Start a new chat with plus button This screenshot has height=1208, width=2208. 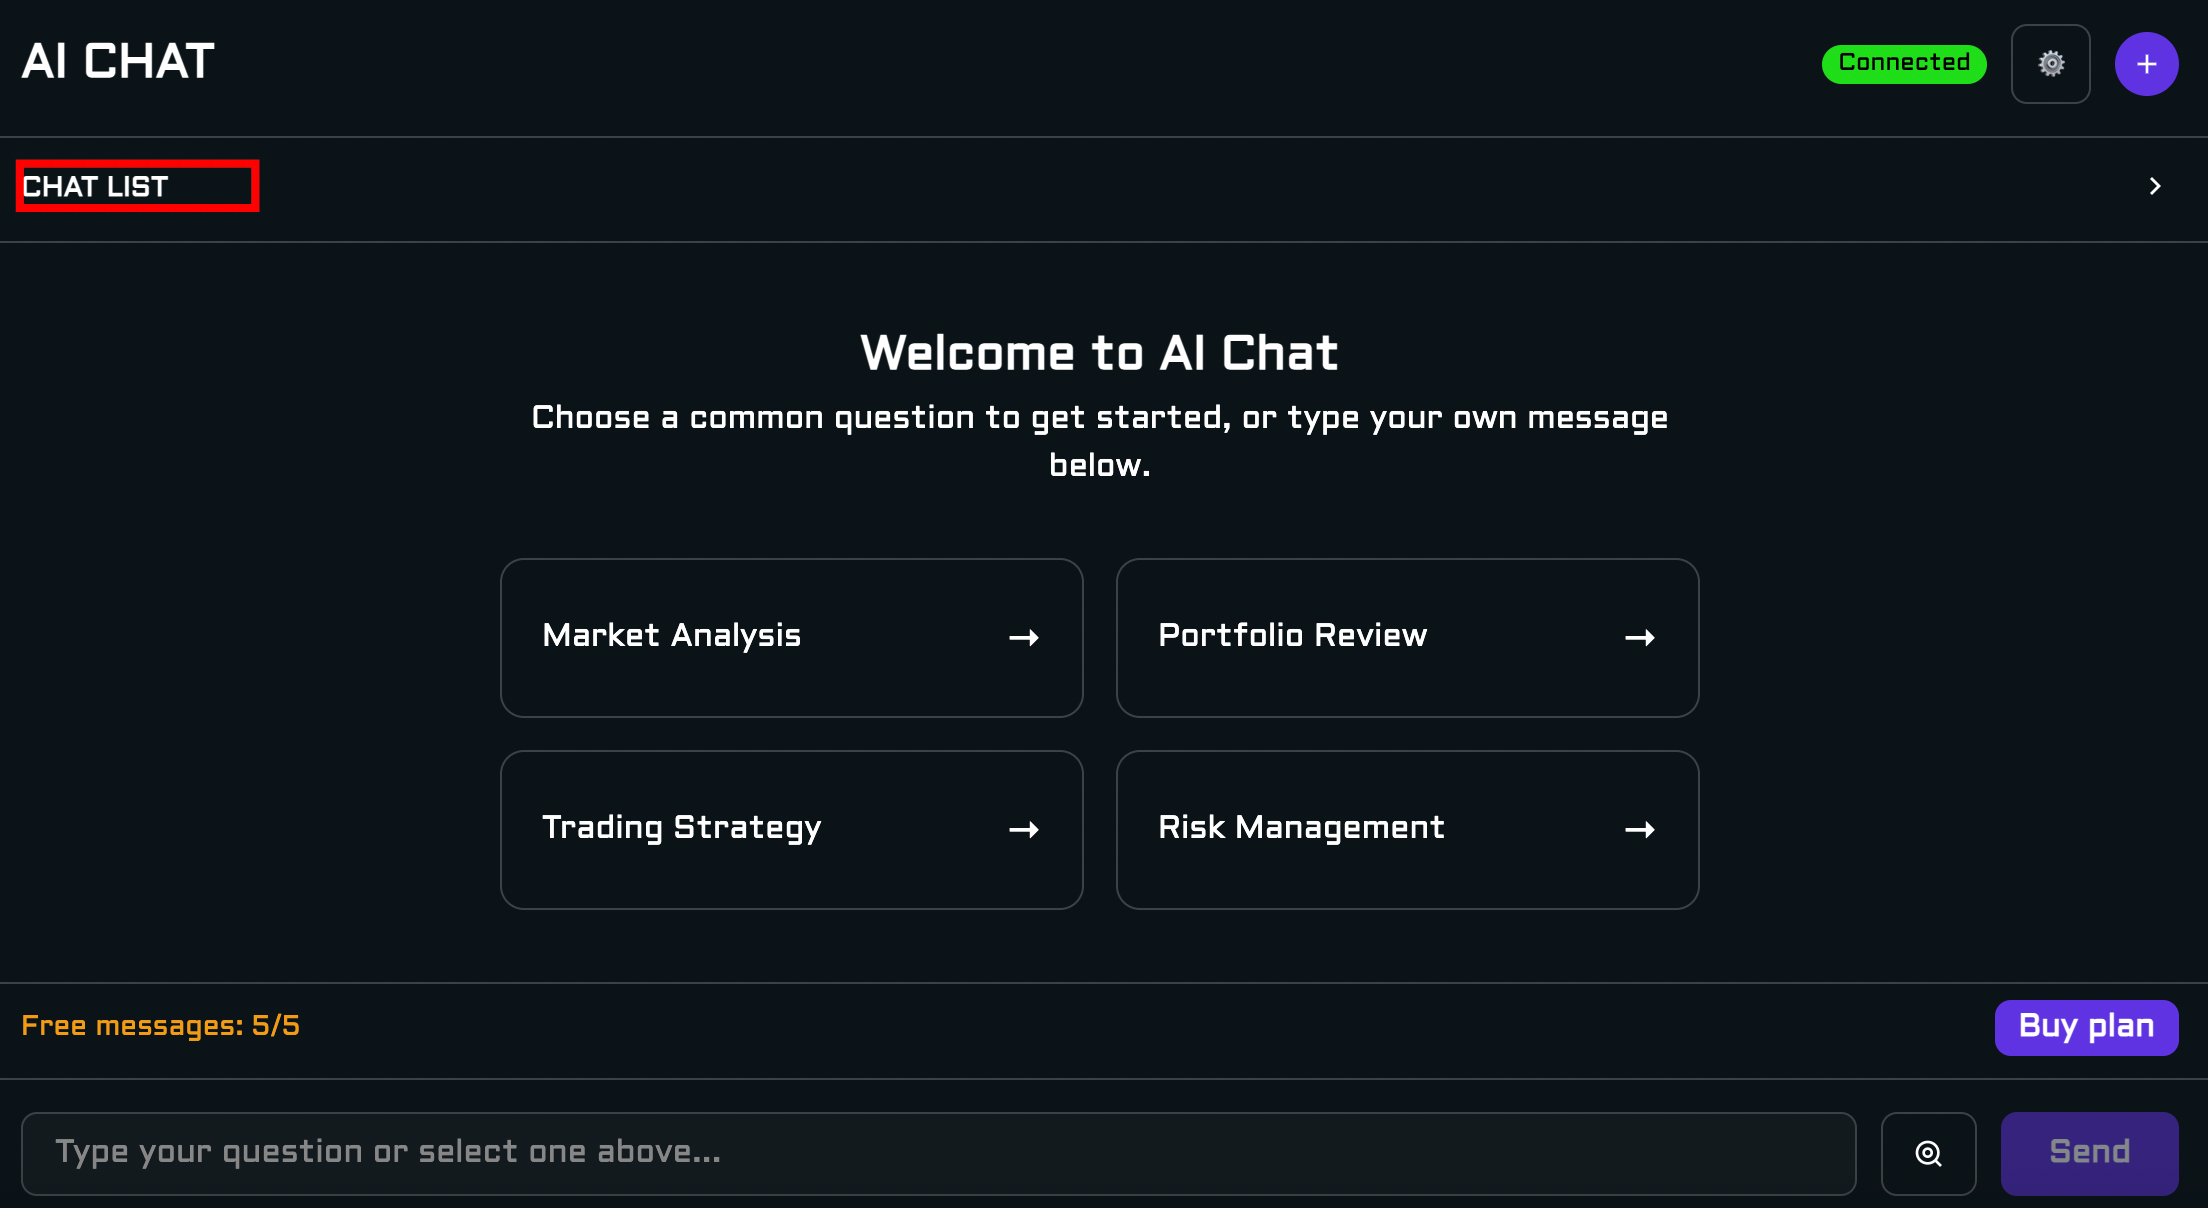tap(2146, 64)
